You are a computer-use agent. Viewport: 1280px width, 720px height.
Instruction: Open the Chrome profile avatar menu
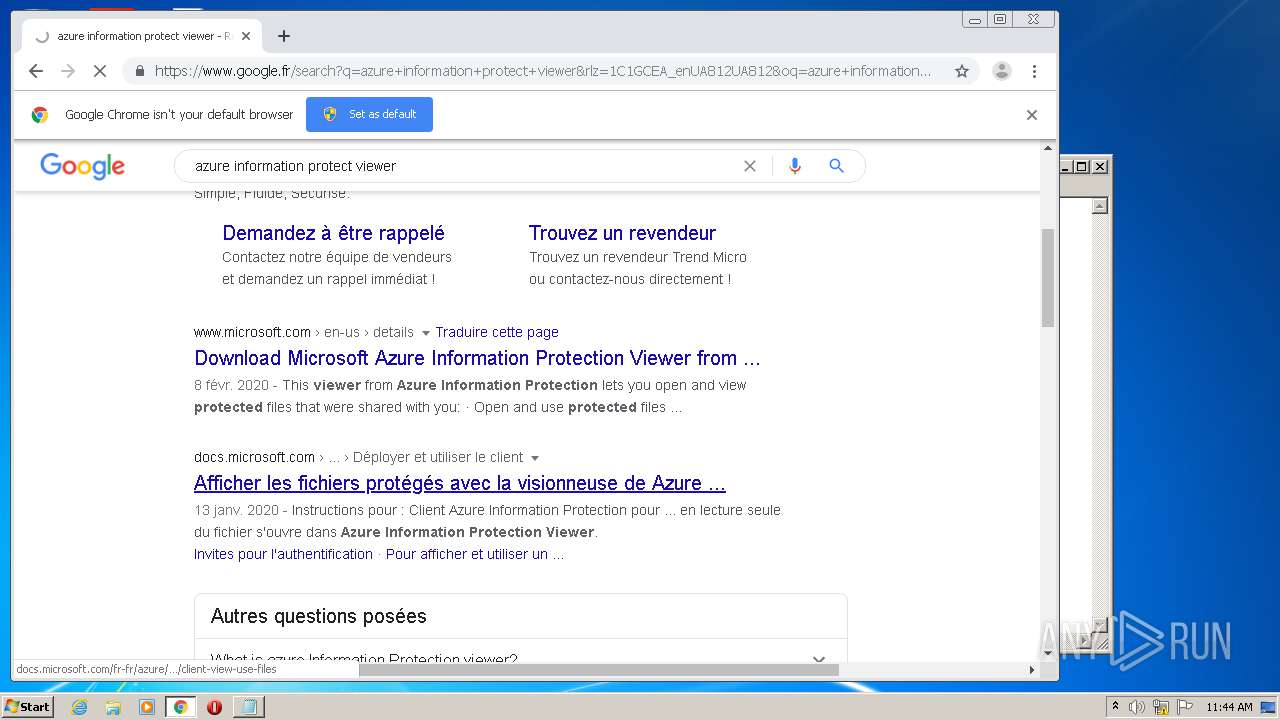[x=1001, y=71]
